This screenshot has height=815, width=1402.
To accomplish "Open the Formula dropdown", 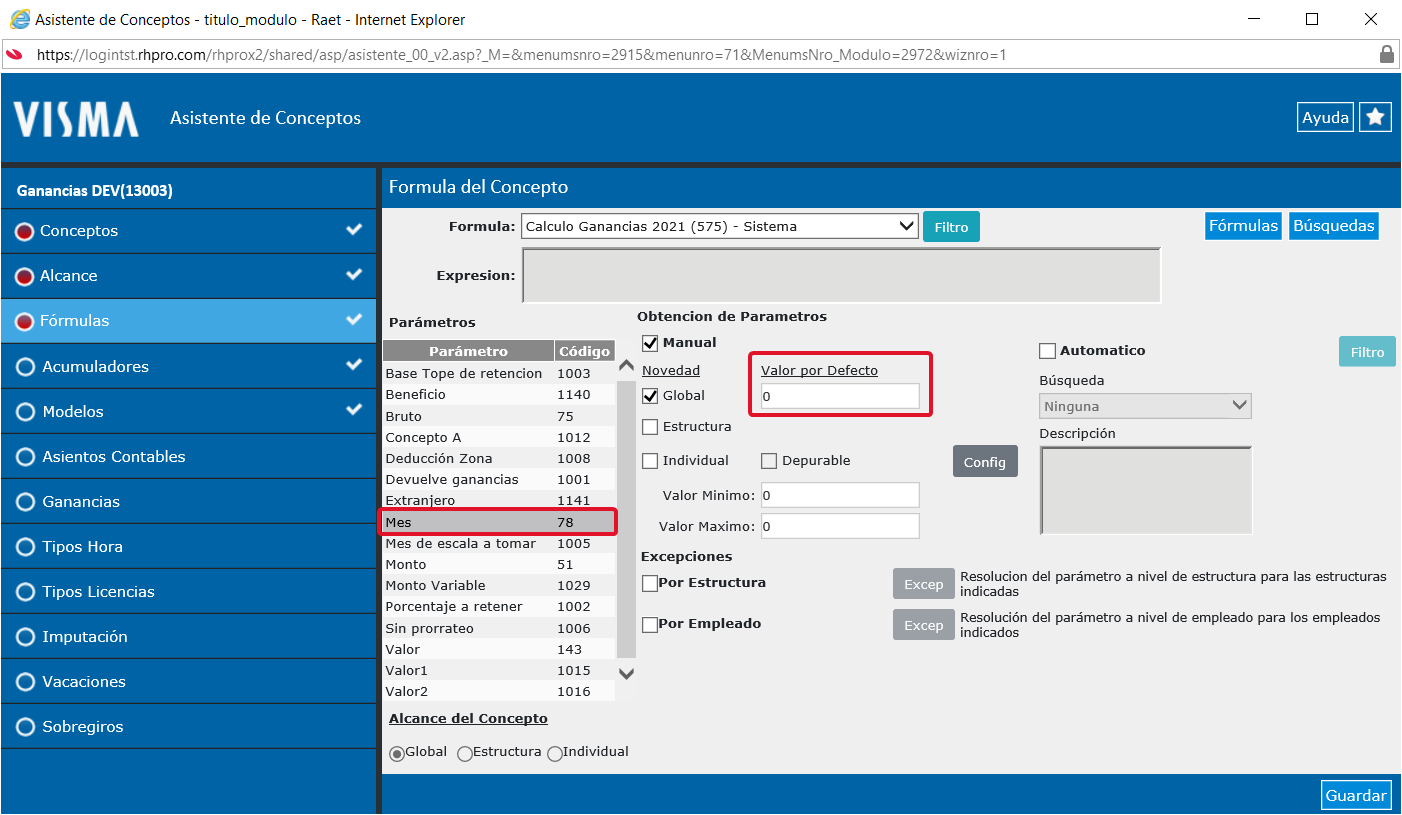I will pyautogui.click(x=719, y=226).
